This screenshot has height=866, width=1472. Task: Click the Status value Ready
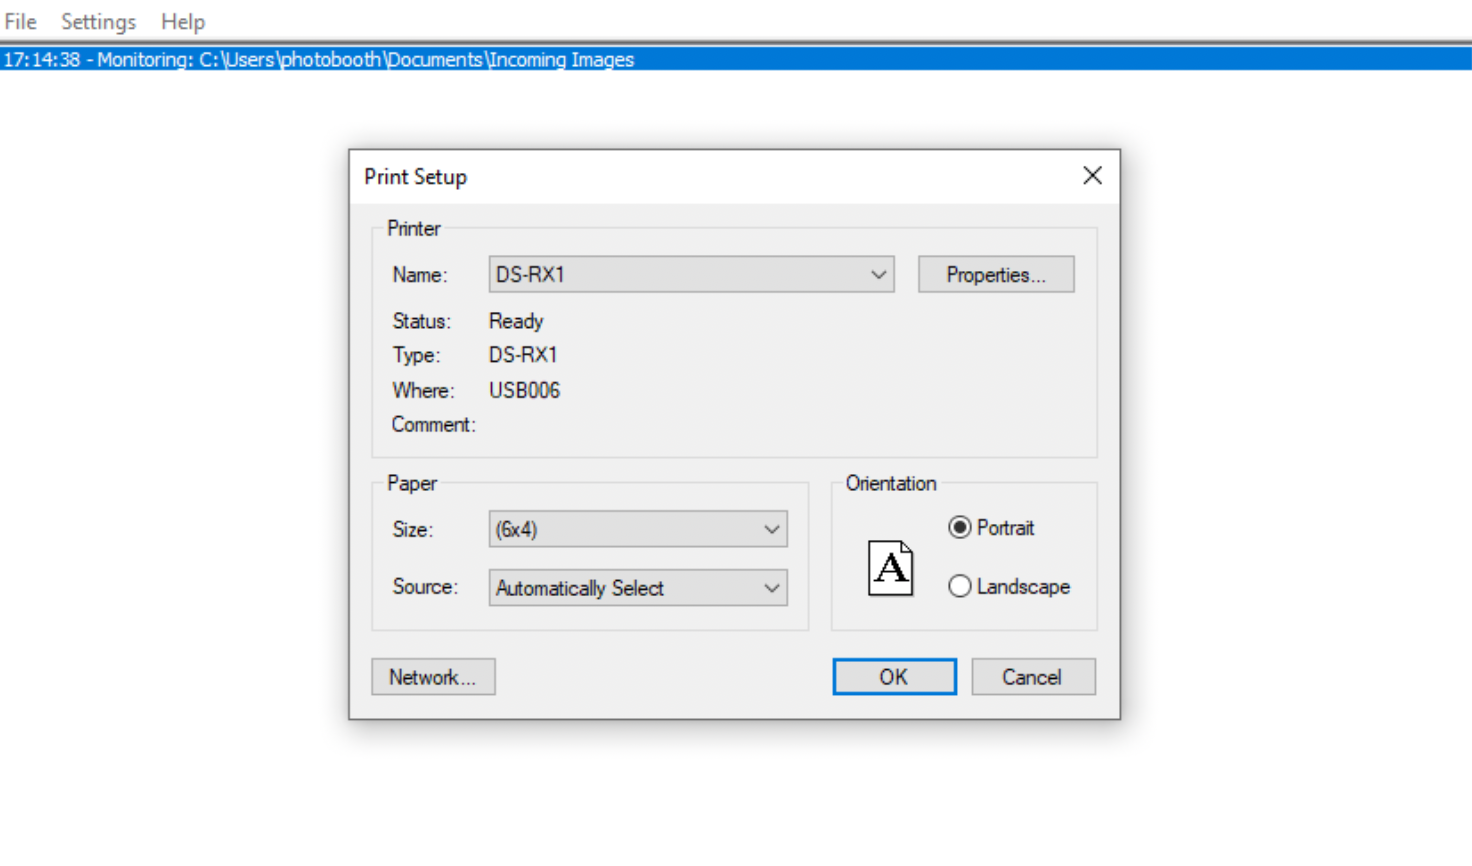[516, 321]
